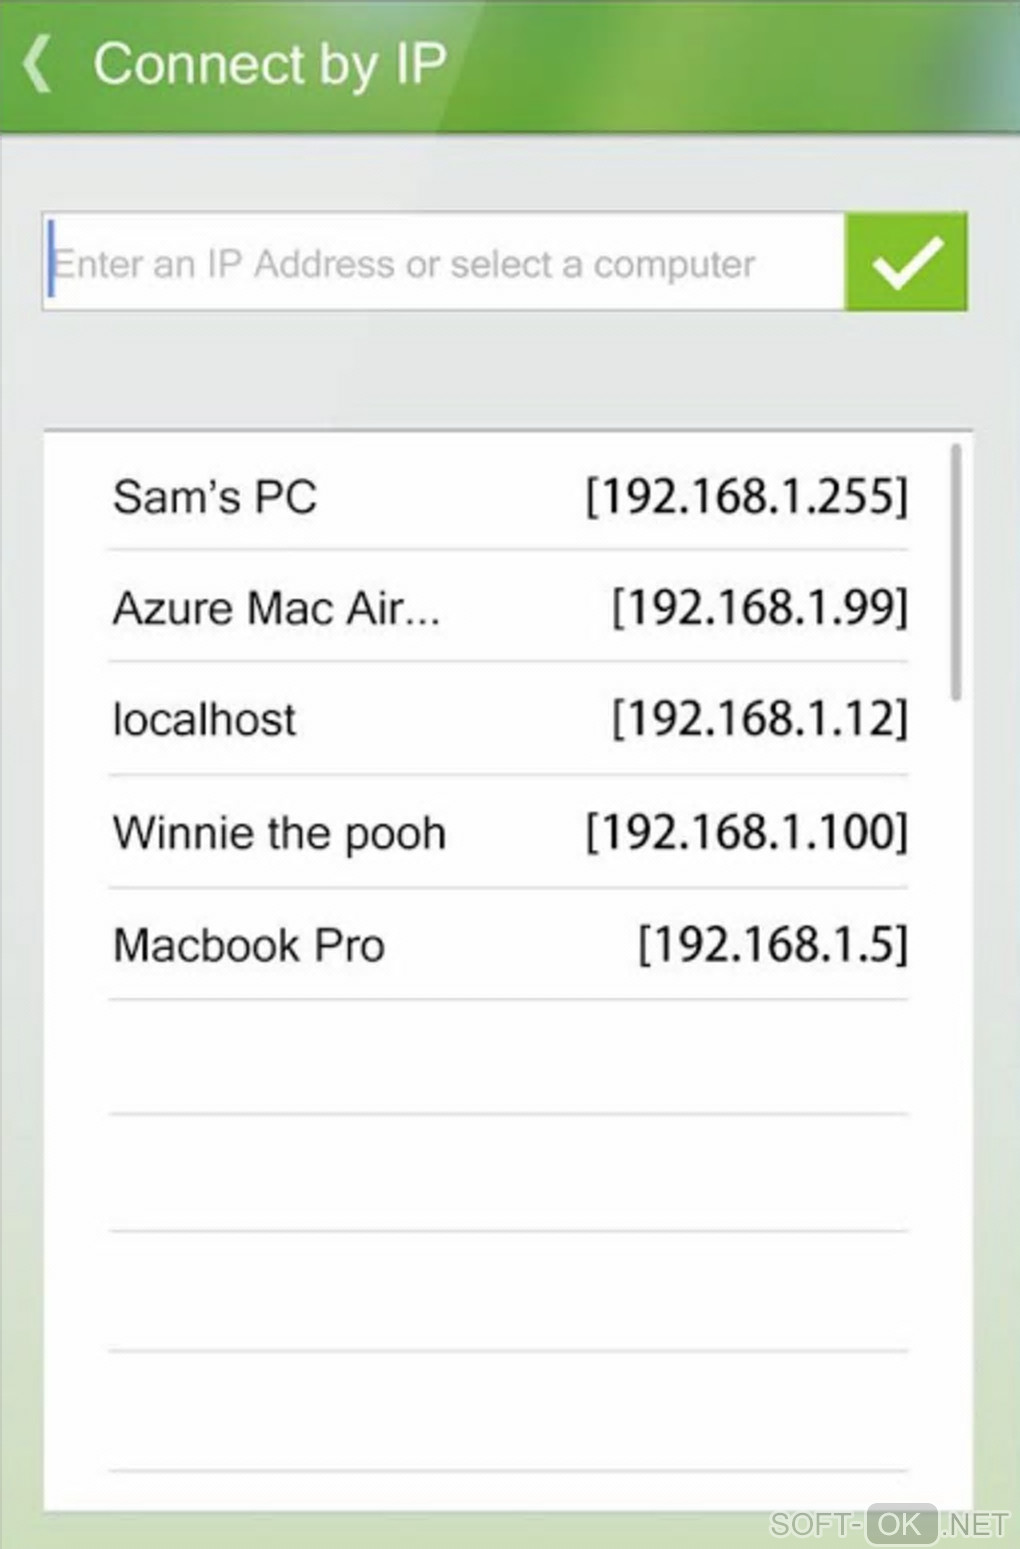Click the second empty row below Macbook Pro
The width and height of the screenshot is (1020, 1549).
[x=508, y=1173]
